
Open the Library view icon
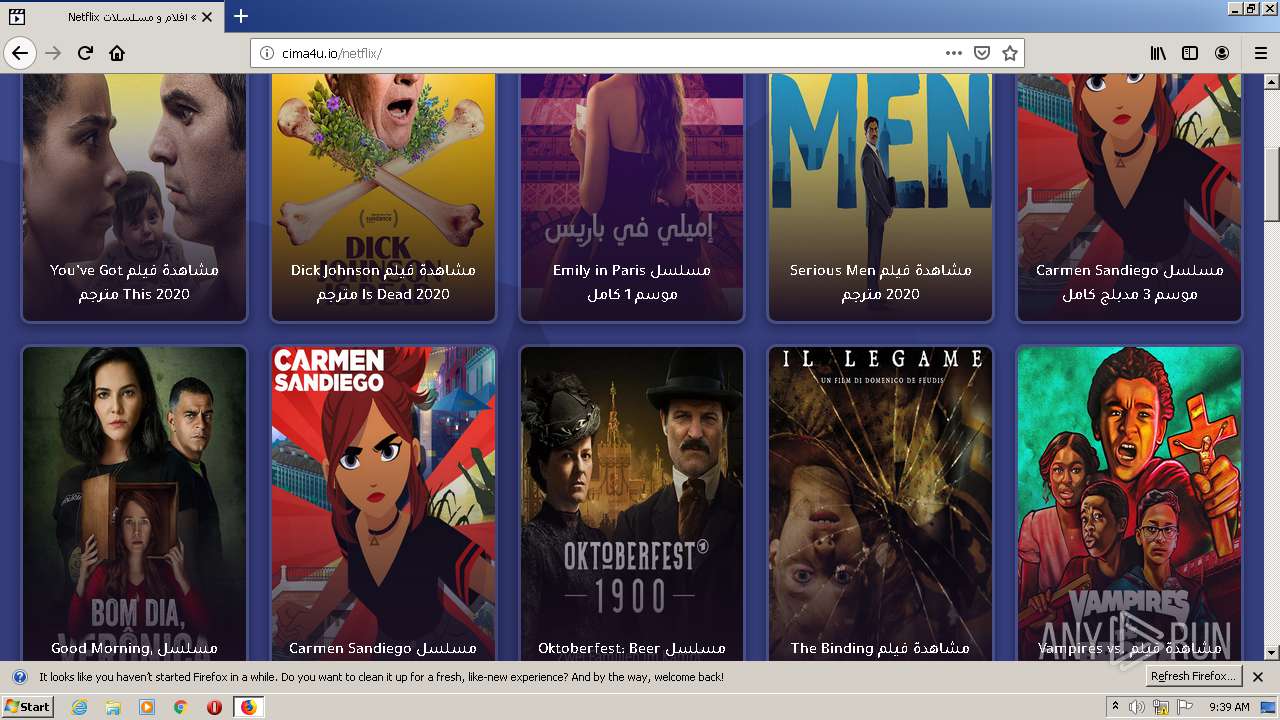click(1158, 53)
